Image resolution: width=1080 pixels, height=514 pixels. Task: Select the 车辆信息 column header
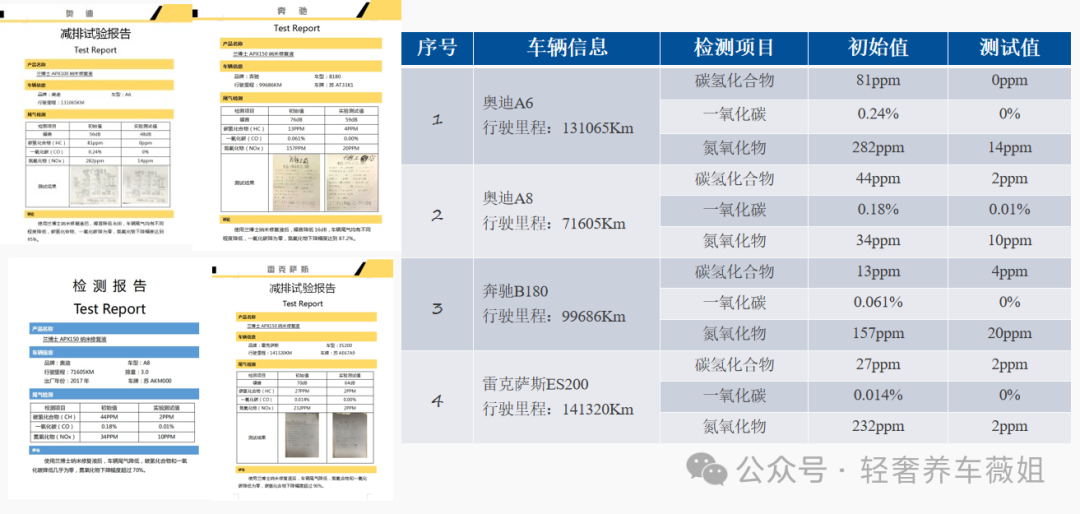click(567, 48)
